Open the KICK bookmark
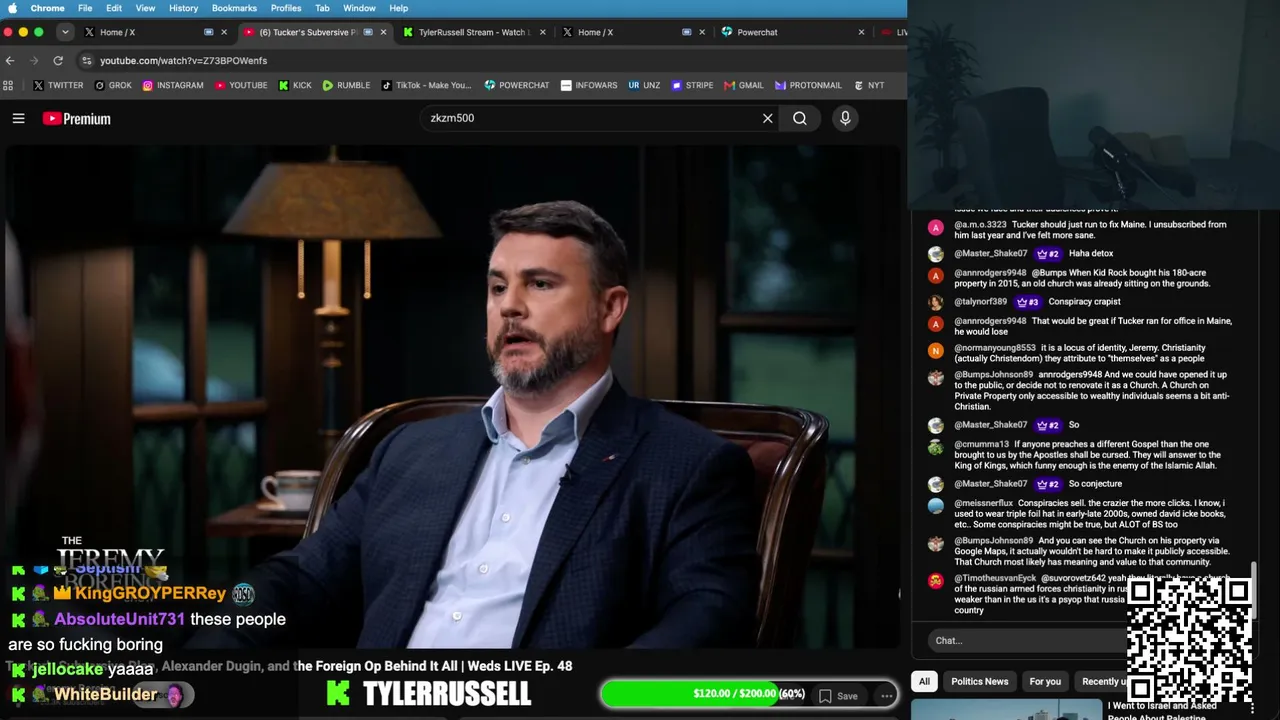1280x720 pixels. click(295, 86)
